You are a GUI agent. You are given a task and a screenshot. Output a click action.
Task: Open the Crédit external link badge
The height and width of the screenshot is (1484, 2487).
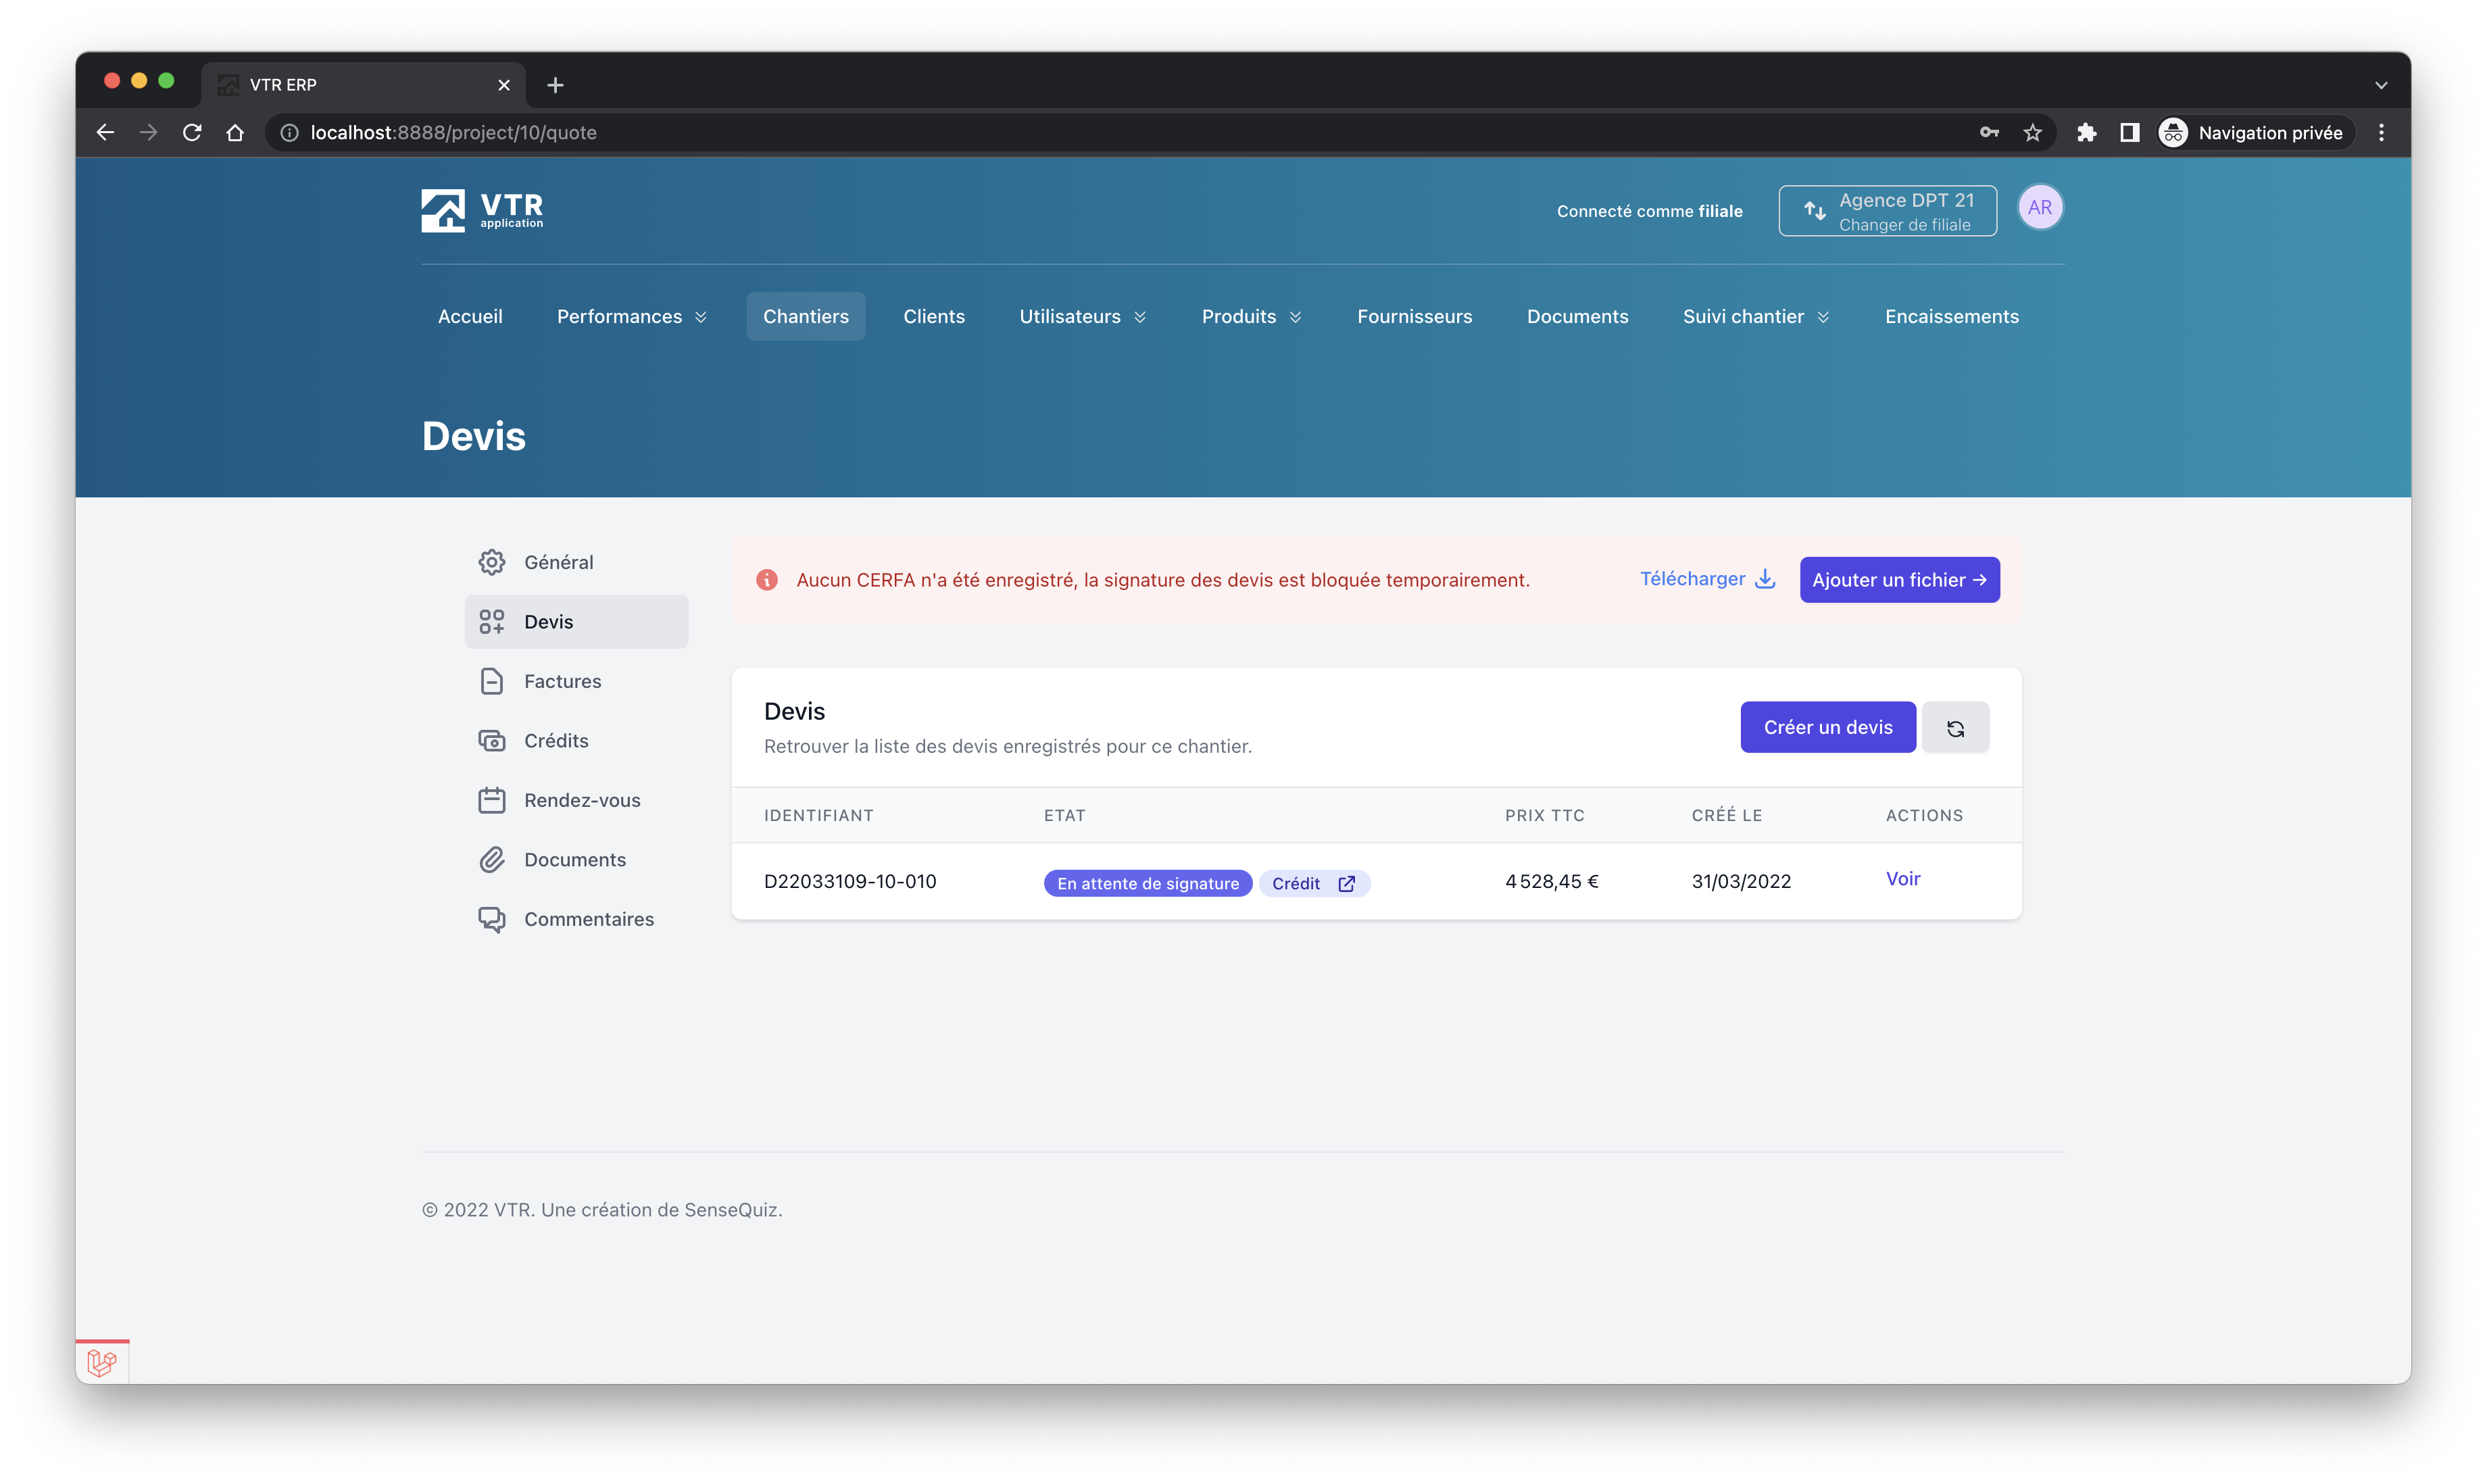(x=1313, y=883)
